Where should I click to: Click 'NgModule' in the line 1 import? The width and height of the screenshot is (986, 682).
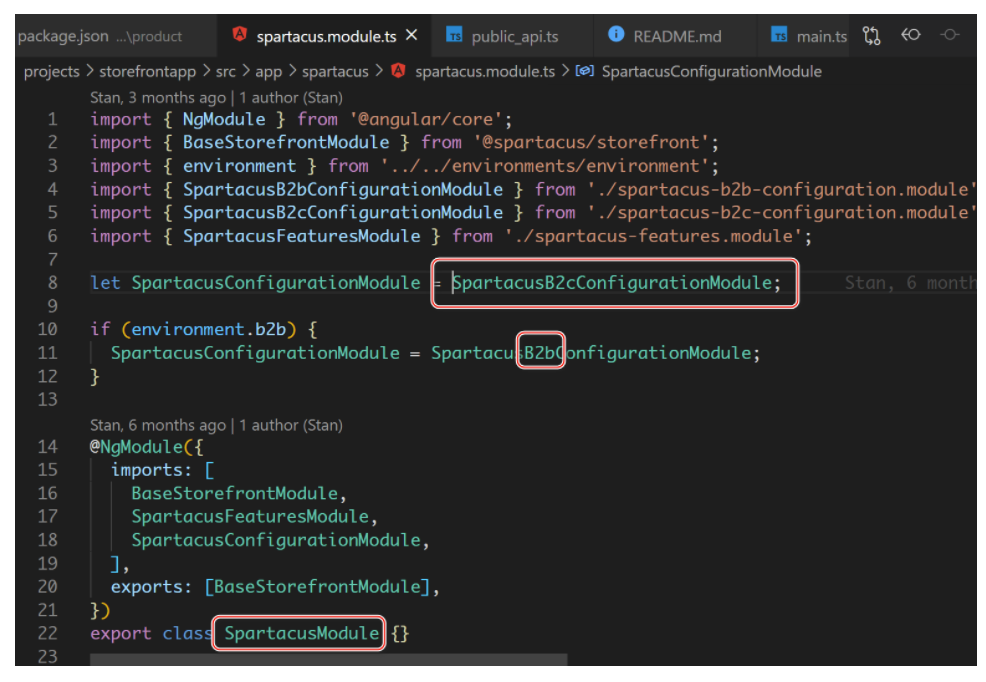[224, 119]
